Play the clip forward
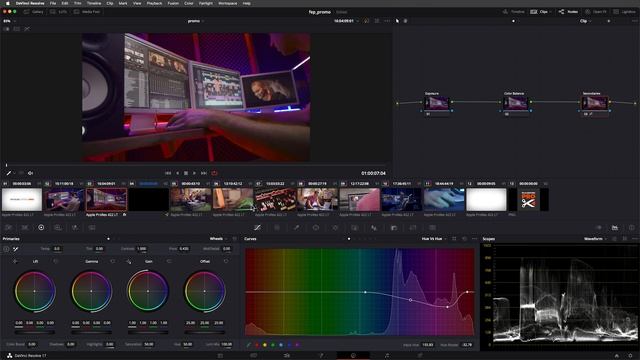 pos(194,173)
